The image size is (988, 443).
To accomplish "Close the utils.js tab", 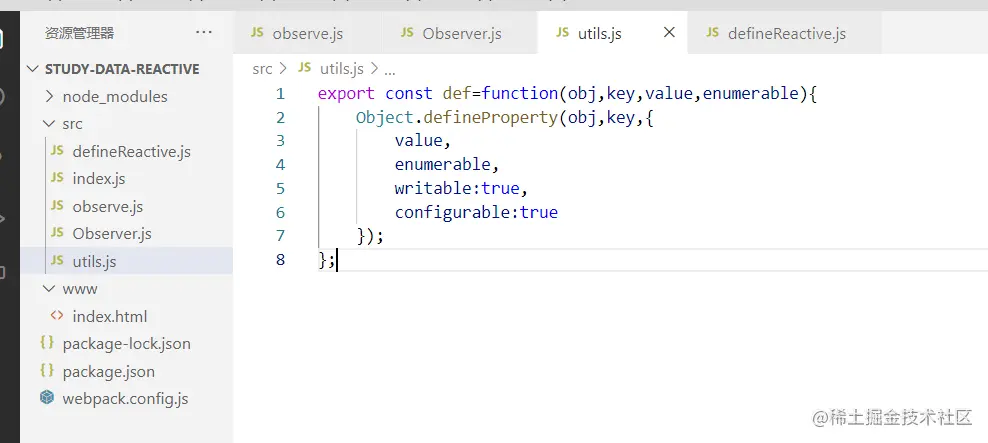I will click(x=669, y=32).
